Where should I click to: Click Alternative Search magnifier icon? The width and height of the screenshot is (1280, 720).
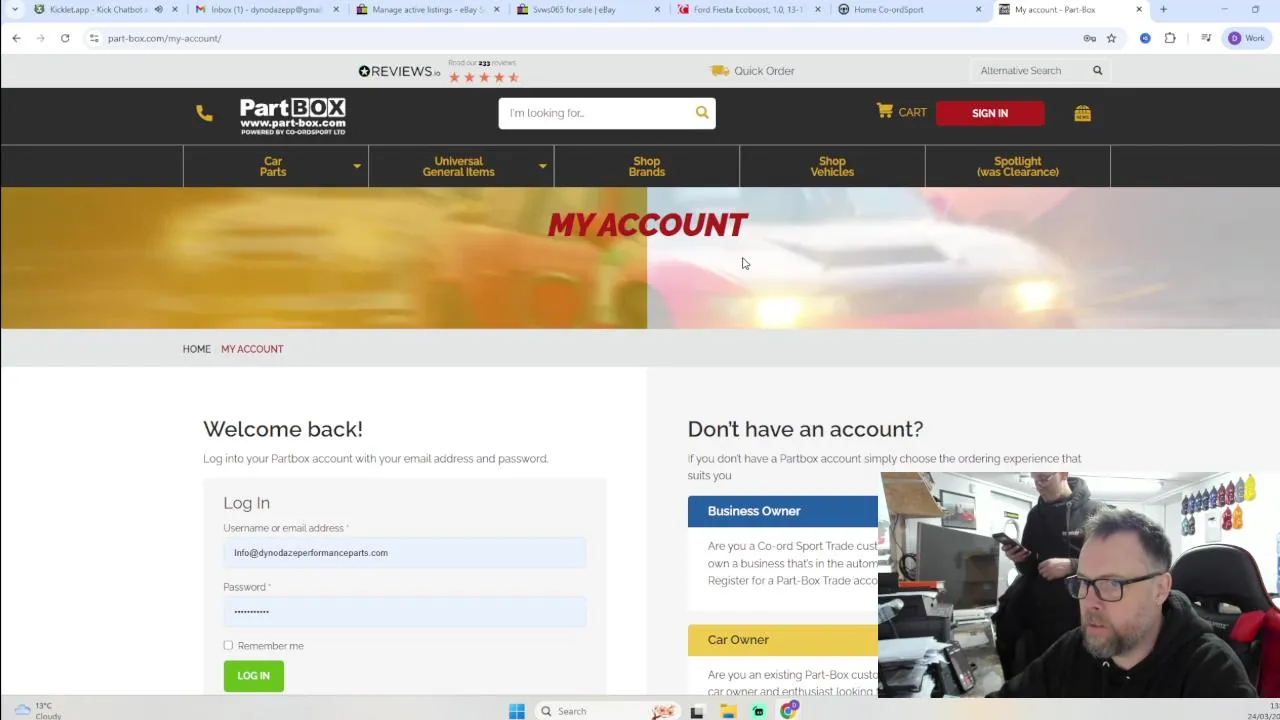pyautogui.click(x=1097, y=71)
